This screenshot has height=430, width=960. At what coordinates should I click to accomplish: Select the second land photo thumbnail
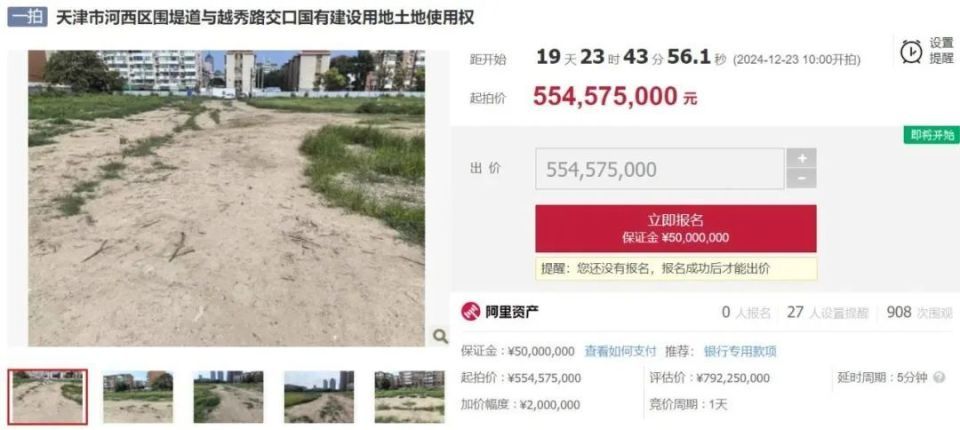click(138, 397)
